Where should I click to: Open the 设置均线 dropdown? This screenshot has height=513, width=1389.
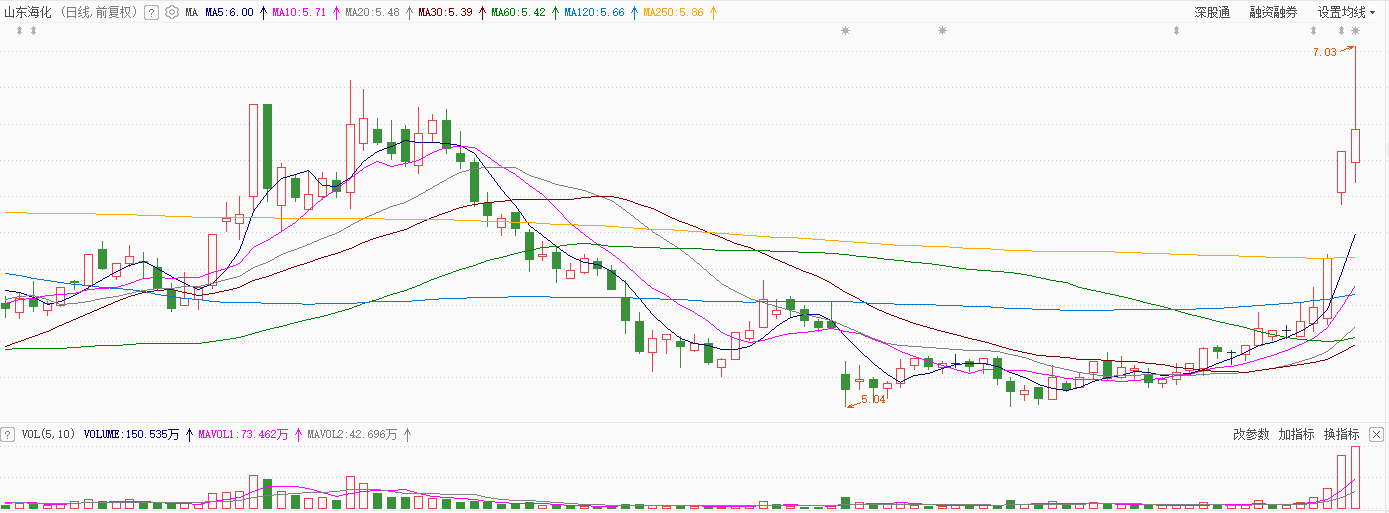(x=1346, y=13)
